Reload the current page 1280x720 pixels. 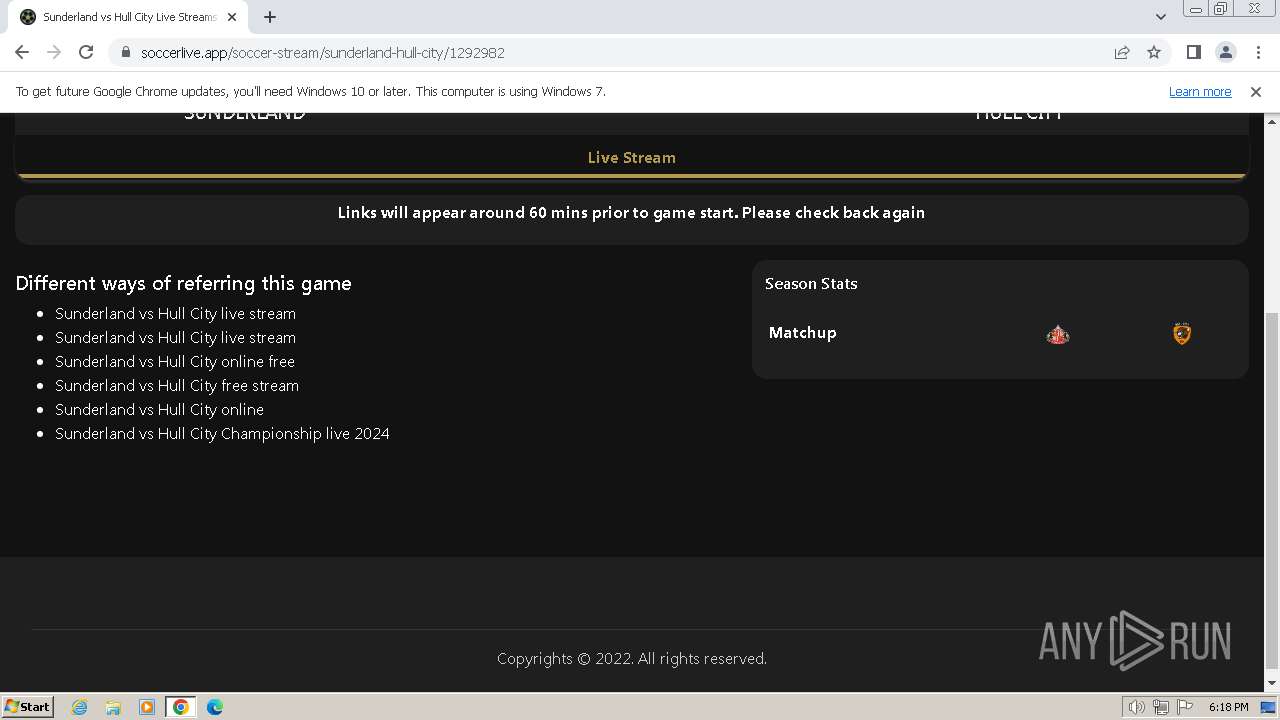(x=86, y=52)
